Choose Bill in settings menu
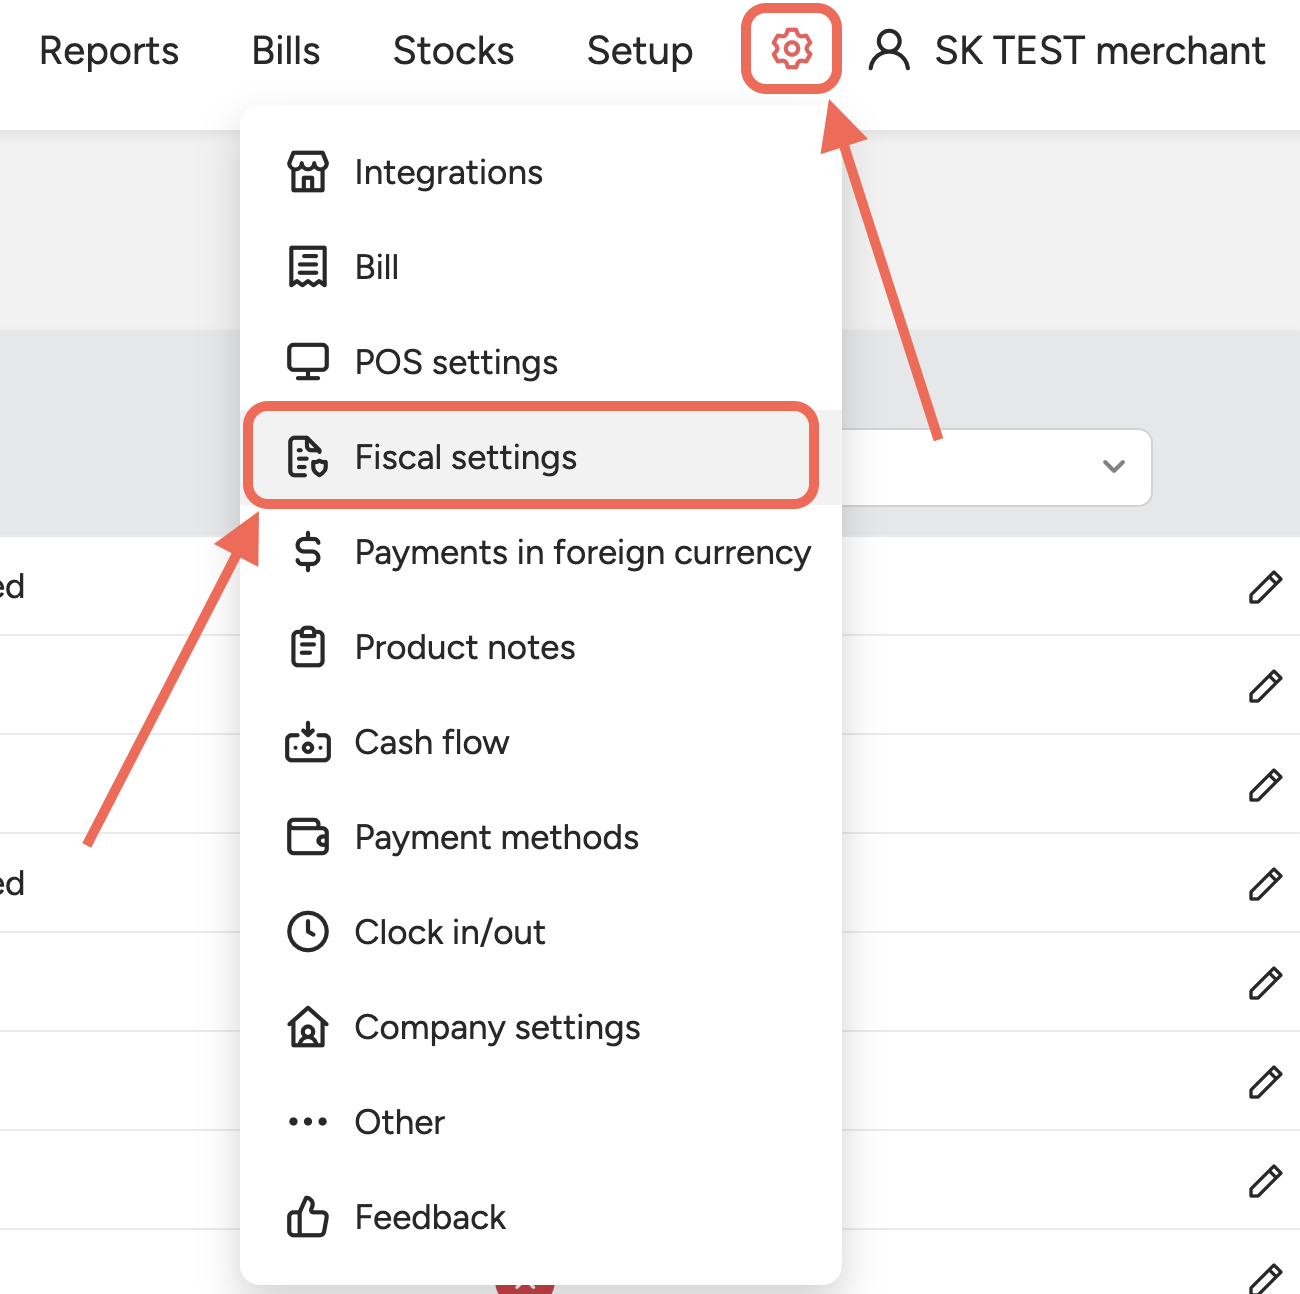This screenshot has height=1294, width=1300. [541, 267]
